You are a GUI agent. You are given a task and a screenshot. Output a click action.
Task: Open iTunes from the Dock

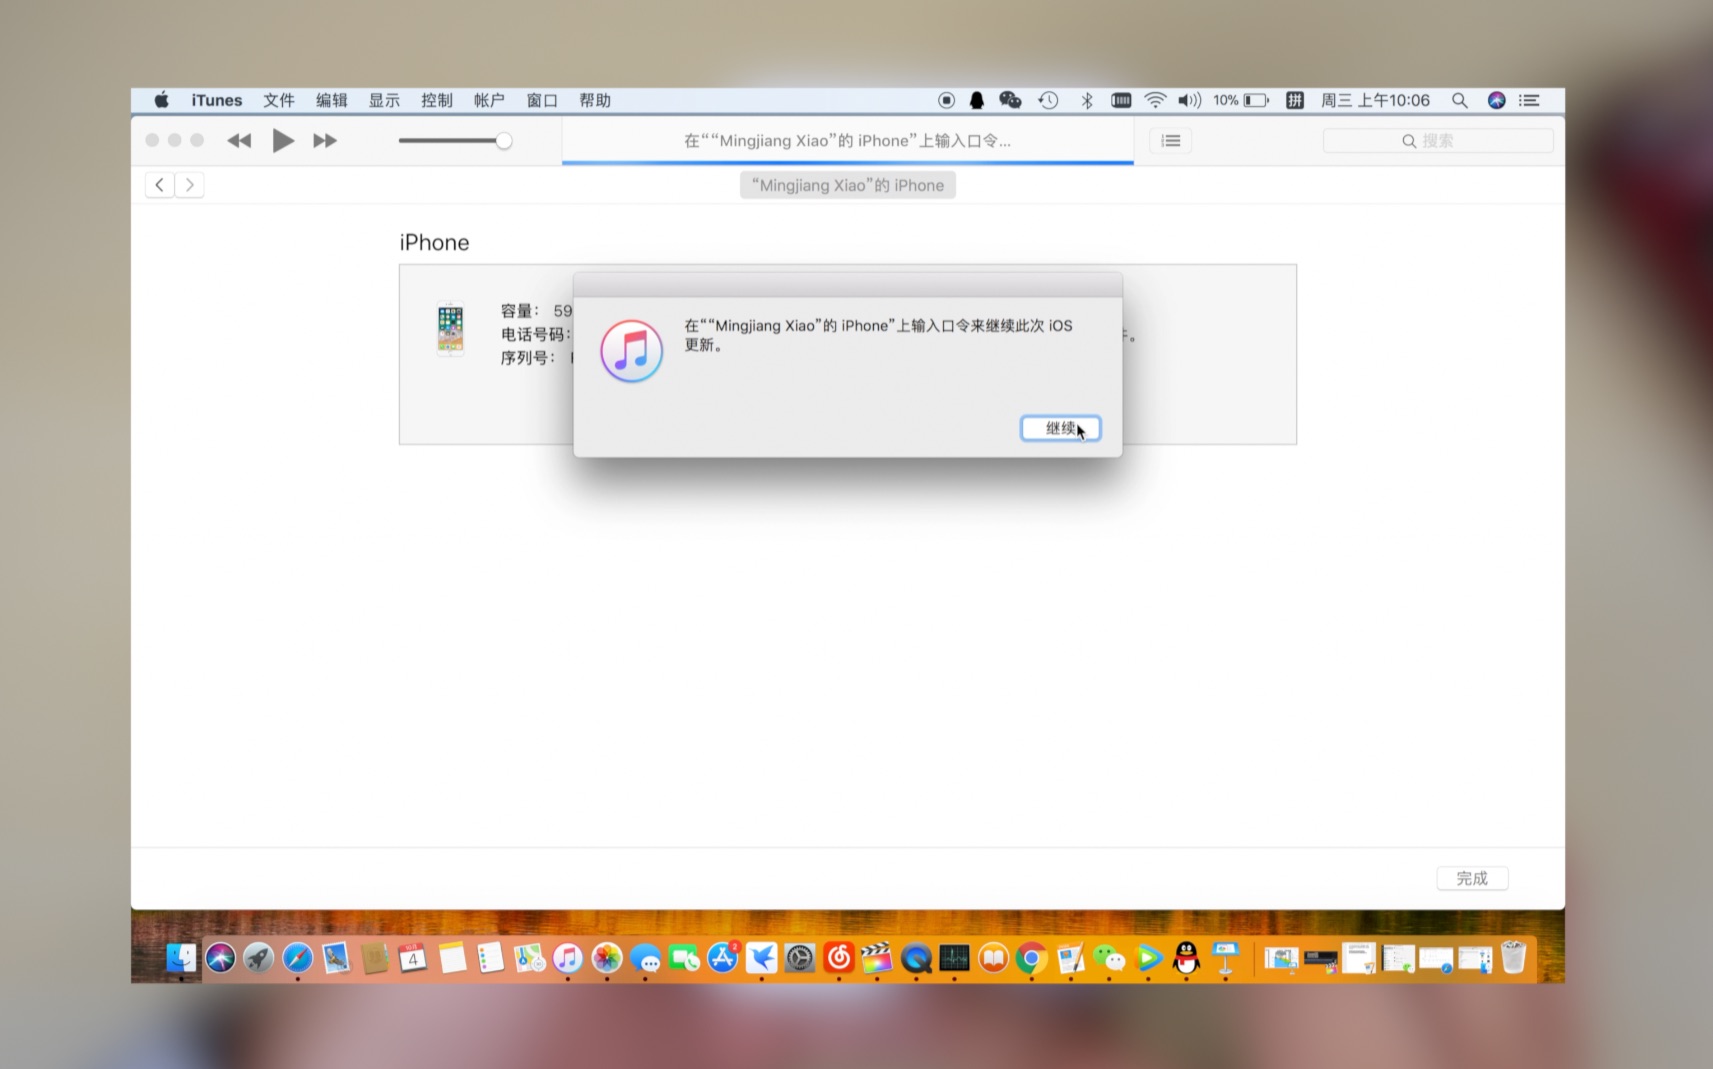567,958
